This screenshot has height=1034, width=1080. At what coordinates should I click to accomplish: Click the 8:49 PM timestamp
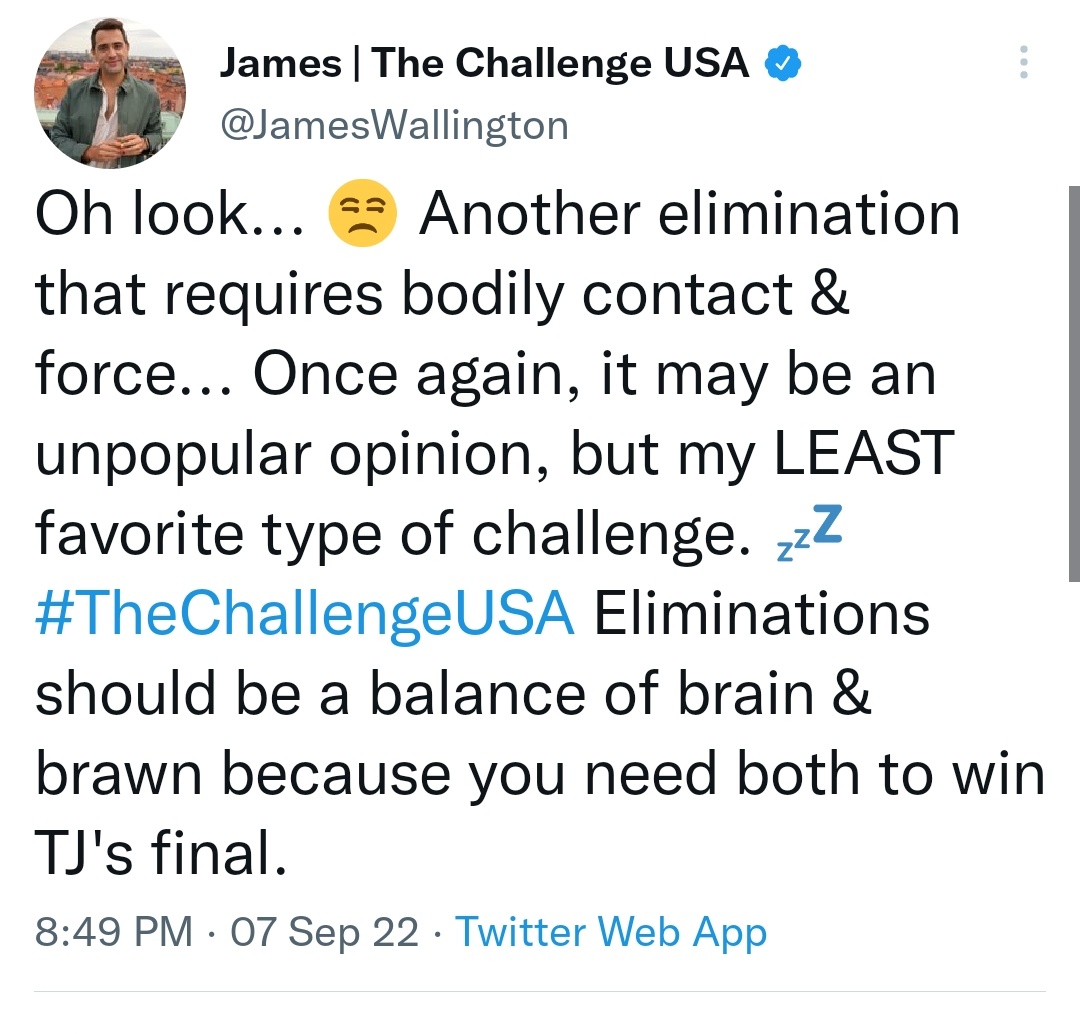click(114, 931)
